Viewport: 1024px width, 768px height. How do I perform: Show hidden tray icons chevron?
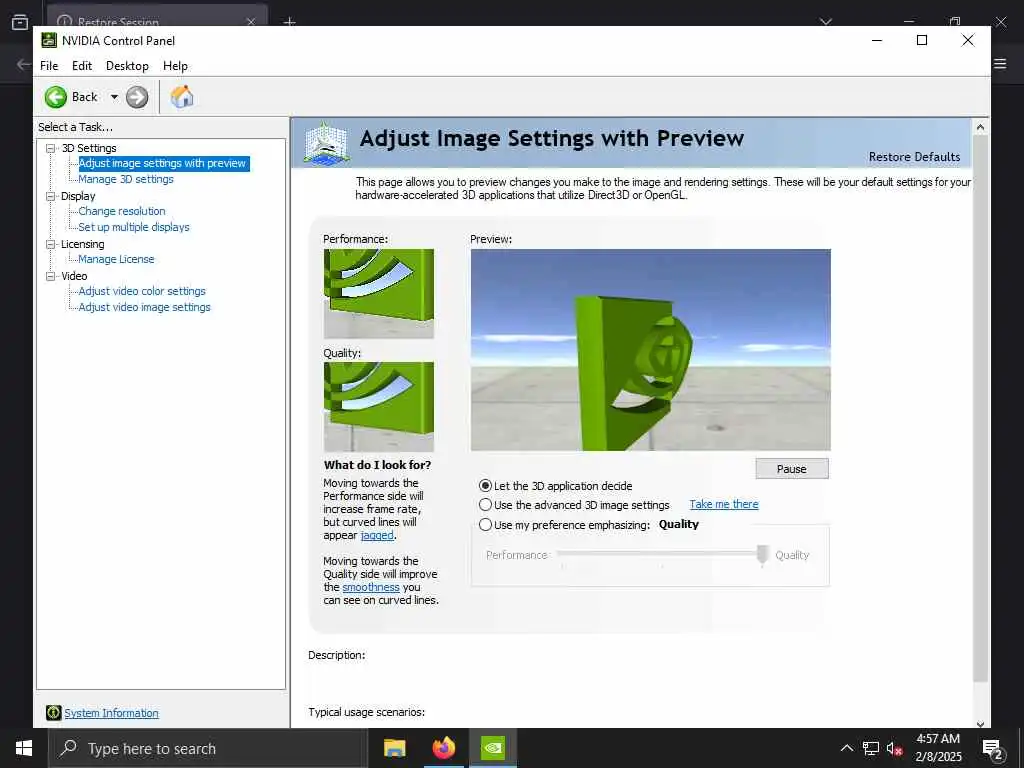tap(846, 748)
